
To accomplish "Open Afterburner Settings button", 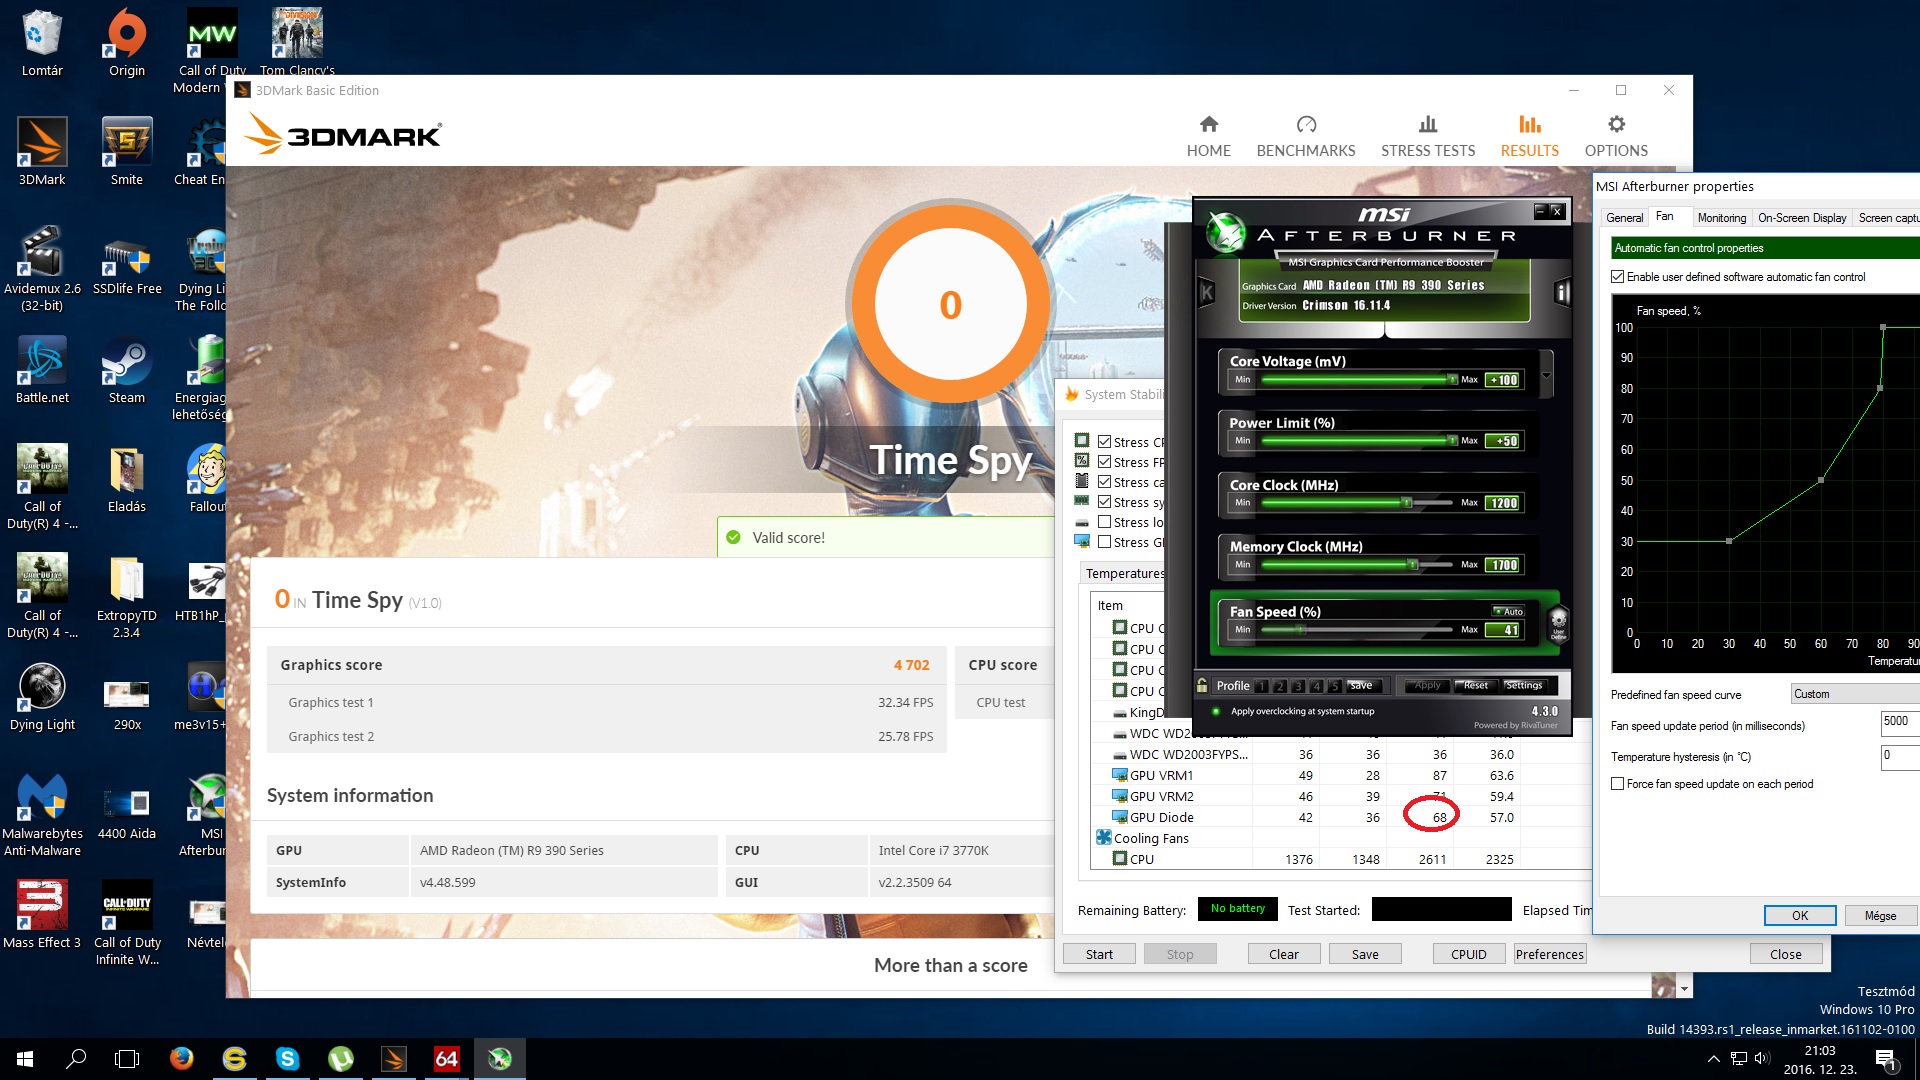I will (1524, 686).
